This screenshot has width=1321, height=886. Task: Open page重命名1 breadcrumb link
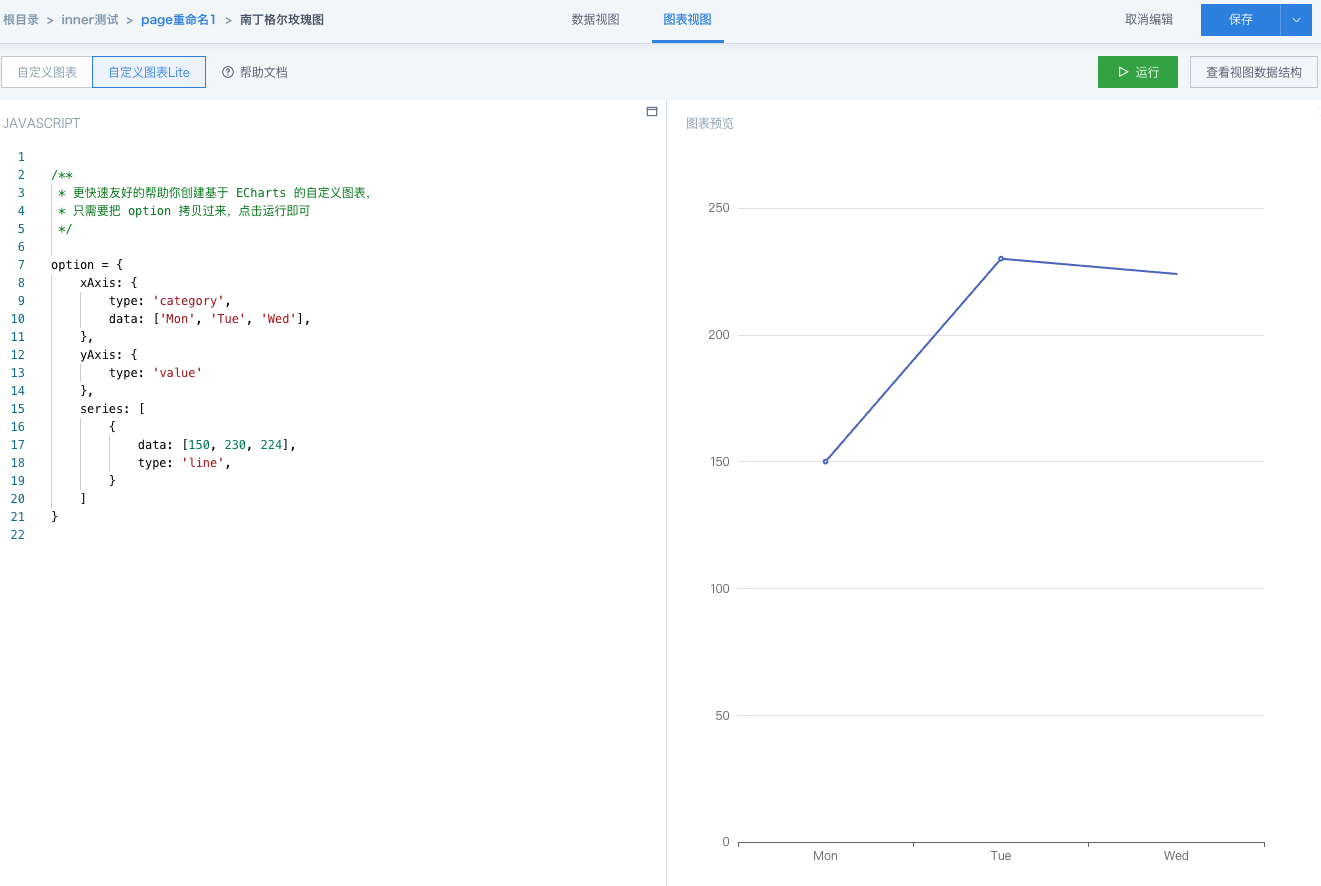point(178,20)
